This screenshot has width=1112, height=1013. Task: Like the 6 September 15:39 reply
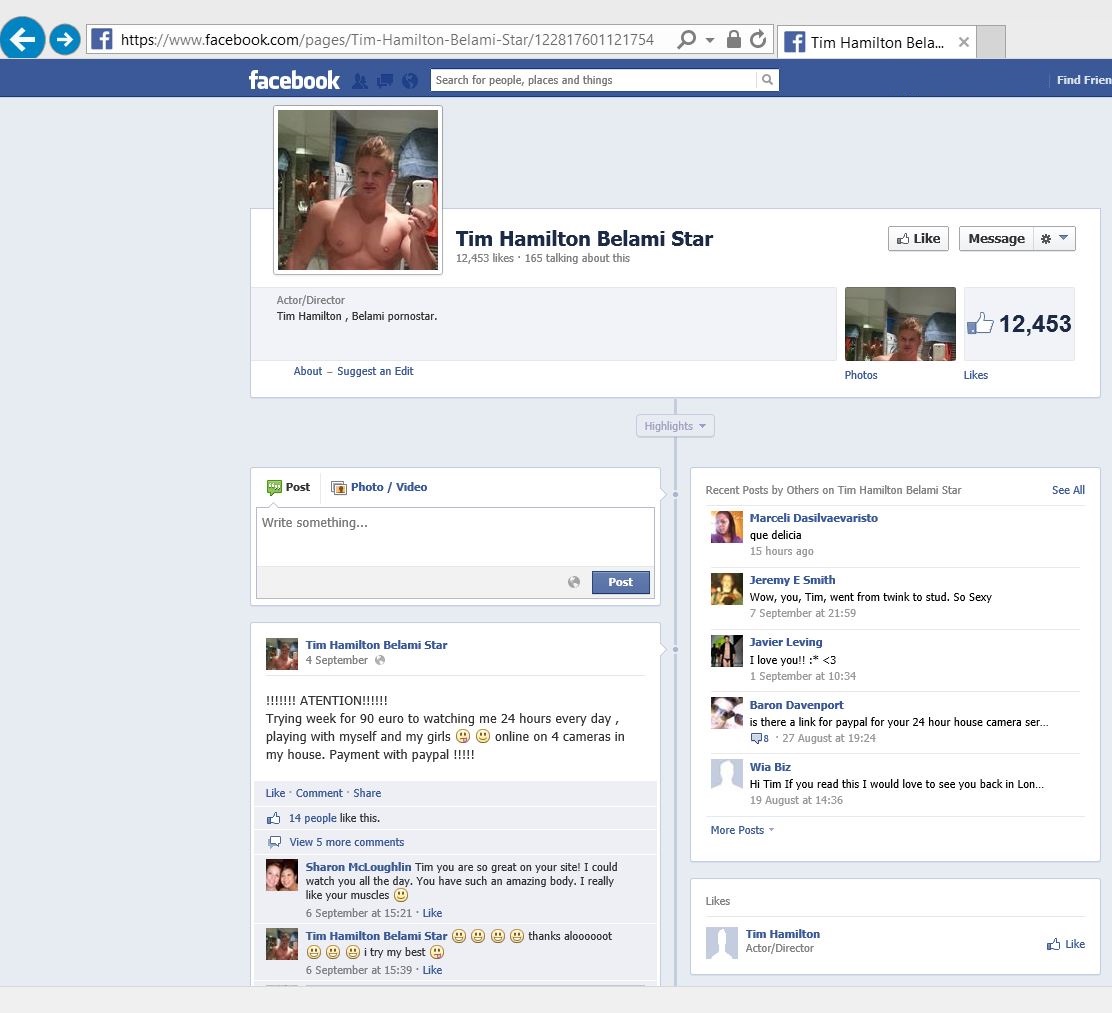pyautogui.click(x=433, y=970)
